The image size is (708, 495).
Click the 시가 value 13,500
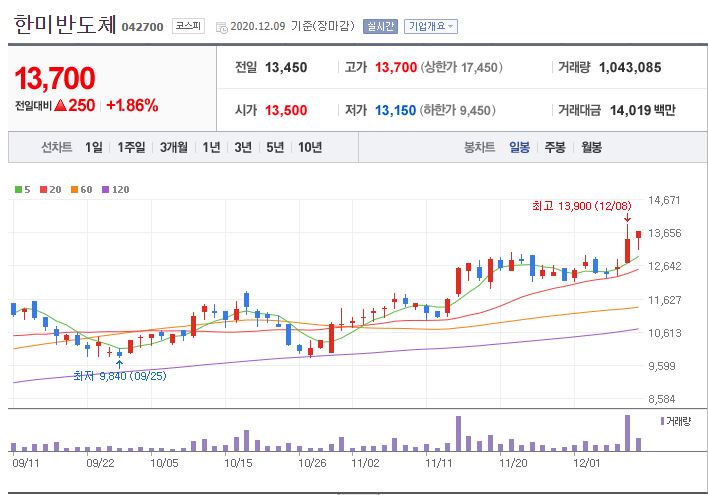click(286, 110)
